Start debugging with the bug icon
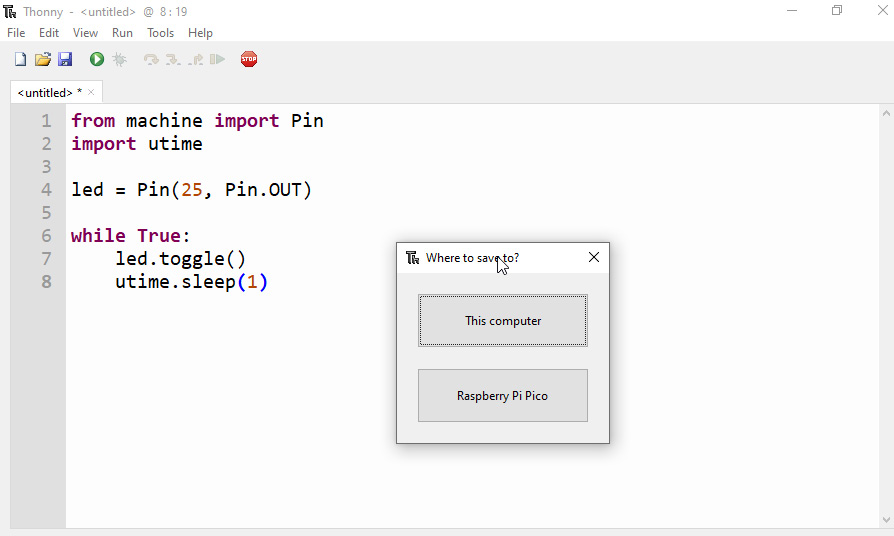Screen dimensions: 894x536 pyautogui.click(x=120, y=59)
